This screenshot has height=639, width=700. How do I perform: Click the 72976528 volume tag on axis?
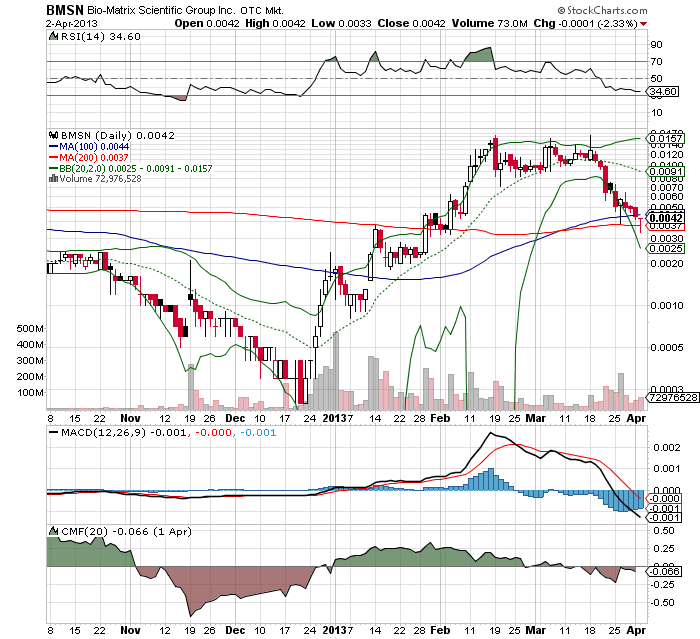673,397
